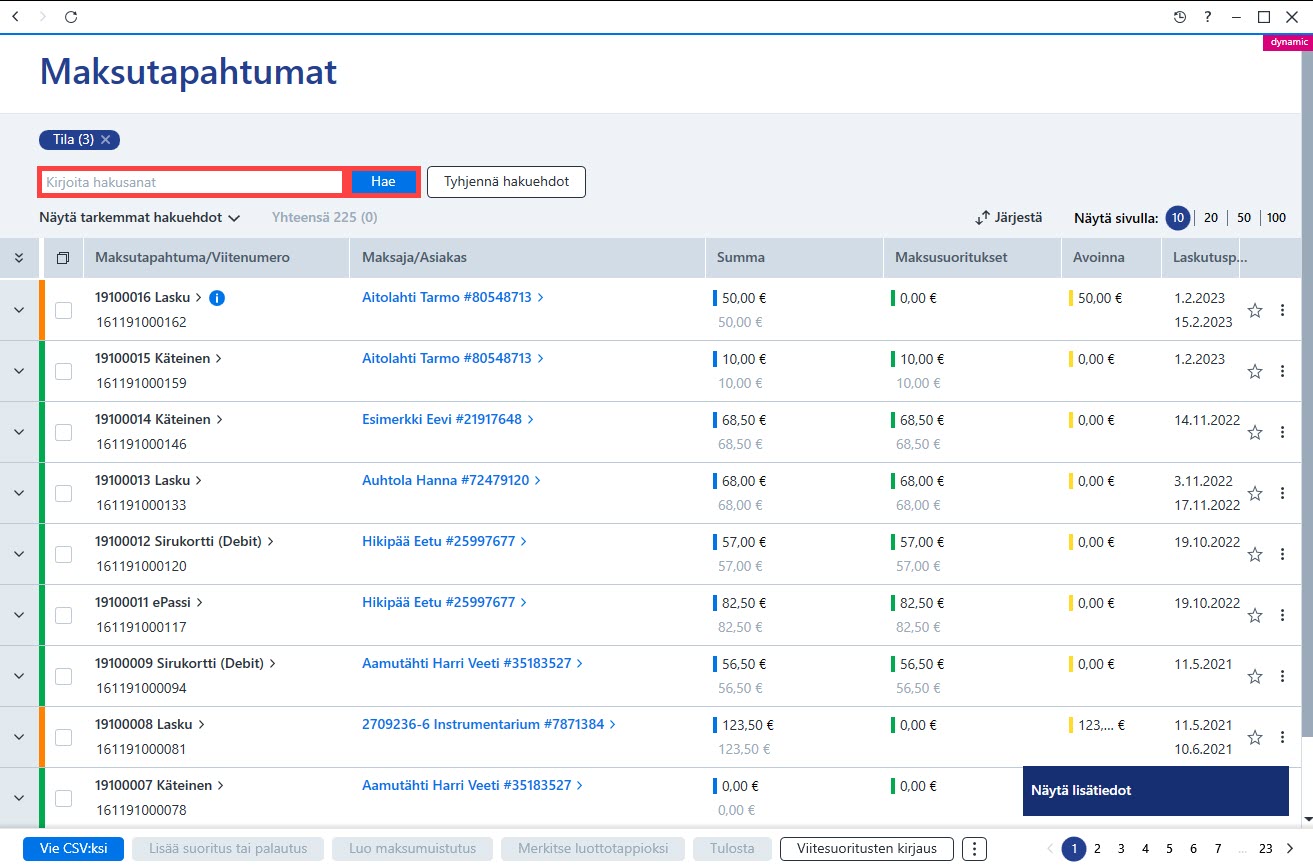Show Näytä tarkemmat hakuehdot advanced filters
The image size is (1313, 867).
(140, 217)
